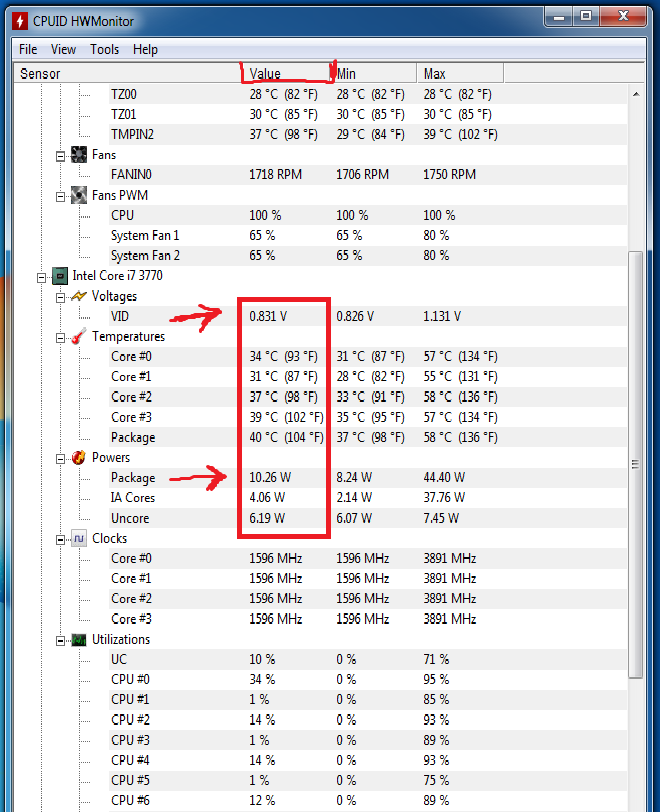Maximize the HWMonitor window
The image size is (662, 812).
coord(586,17)
